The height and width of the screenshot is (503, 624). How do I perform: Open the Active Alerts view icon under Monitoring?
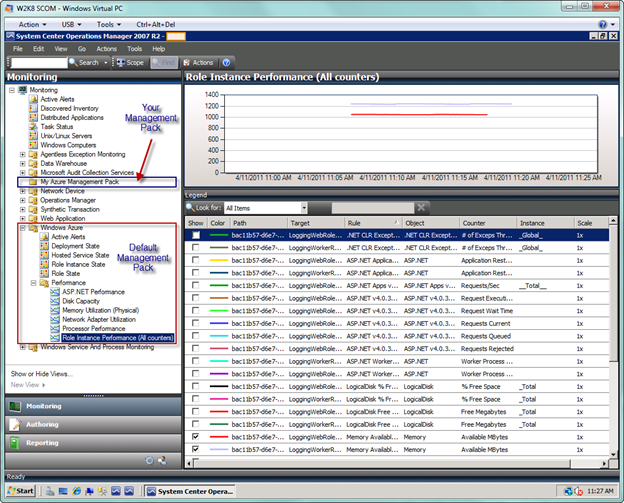click(33, 99)
